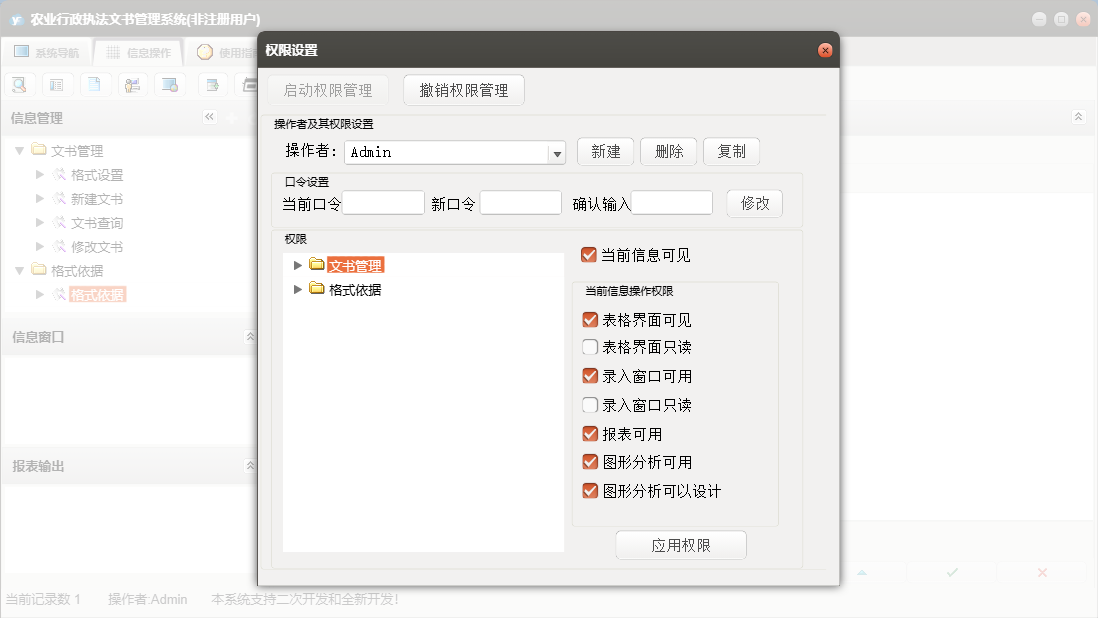The height and width of the screenshot is (618, 1098).
Task: Enable the 表格界面只读 checkbox
Action: click(x=590, y=348)
